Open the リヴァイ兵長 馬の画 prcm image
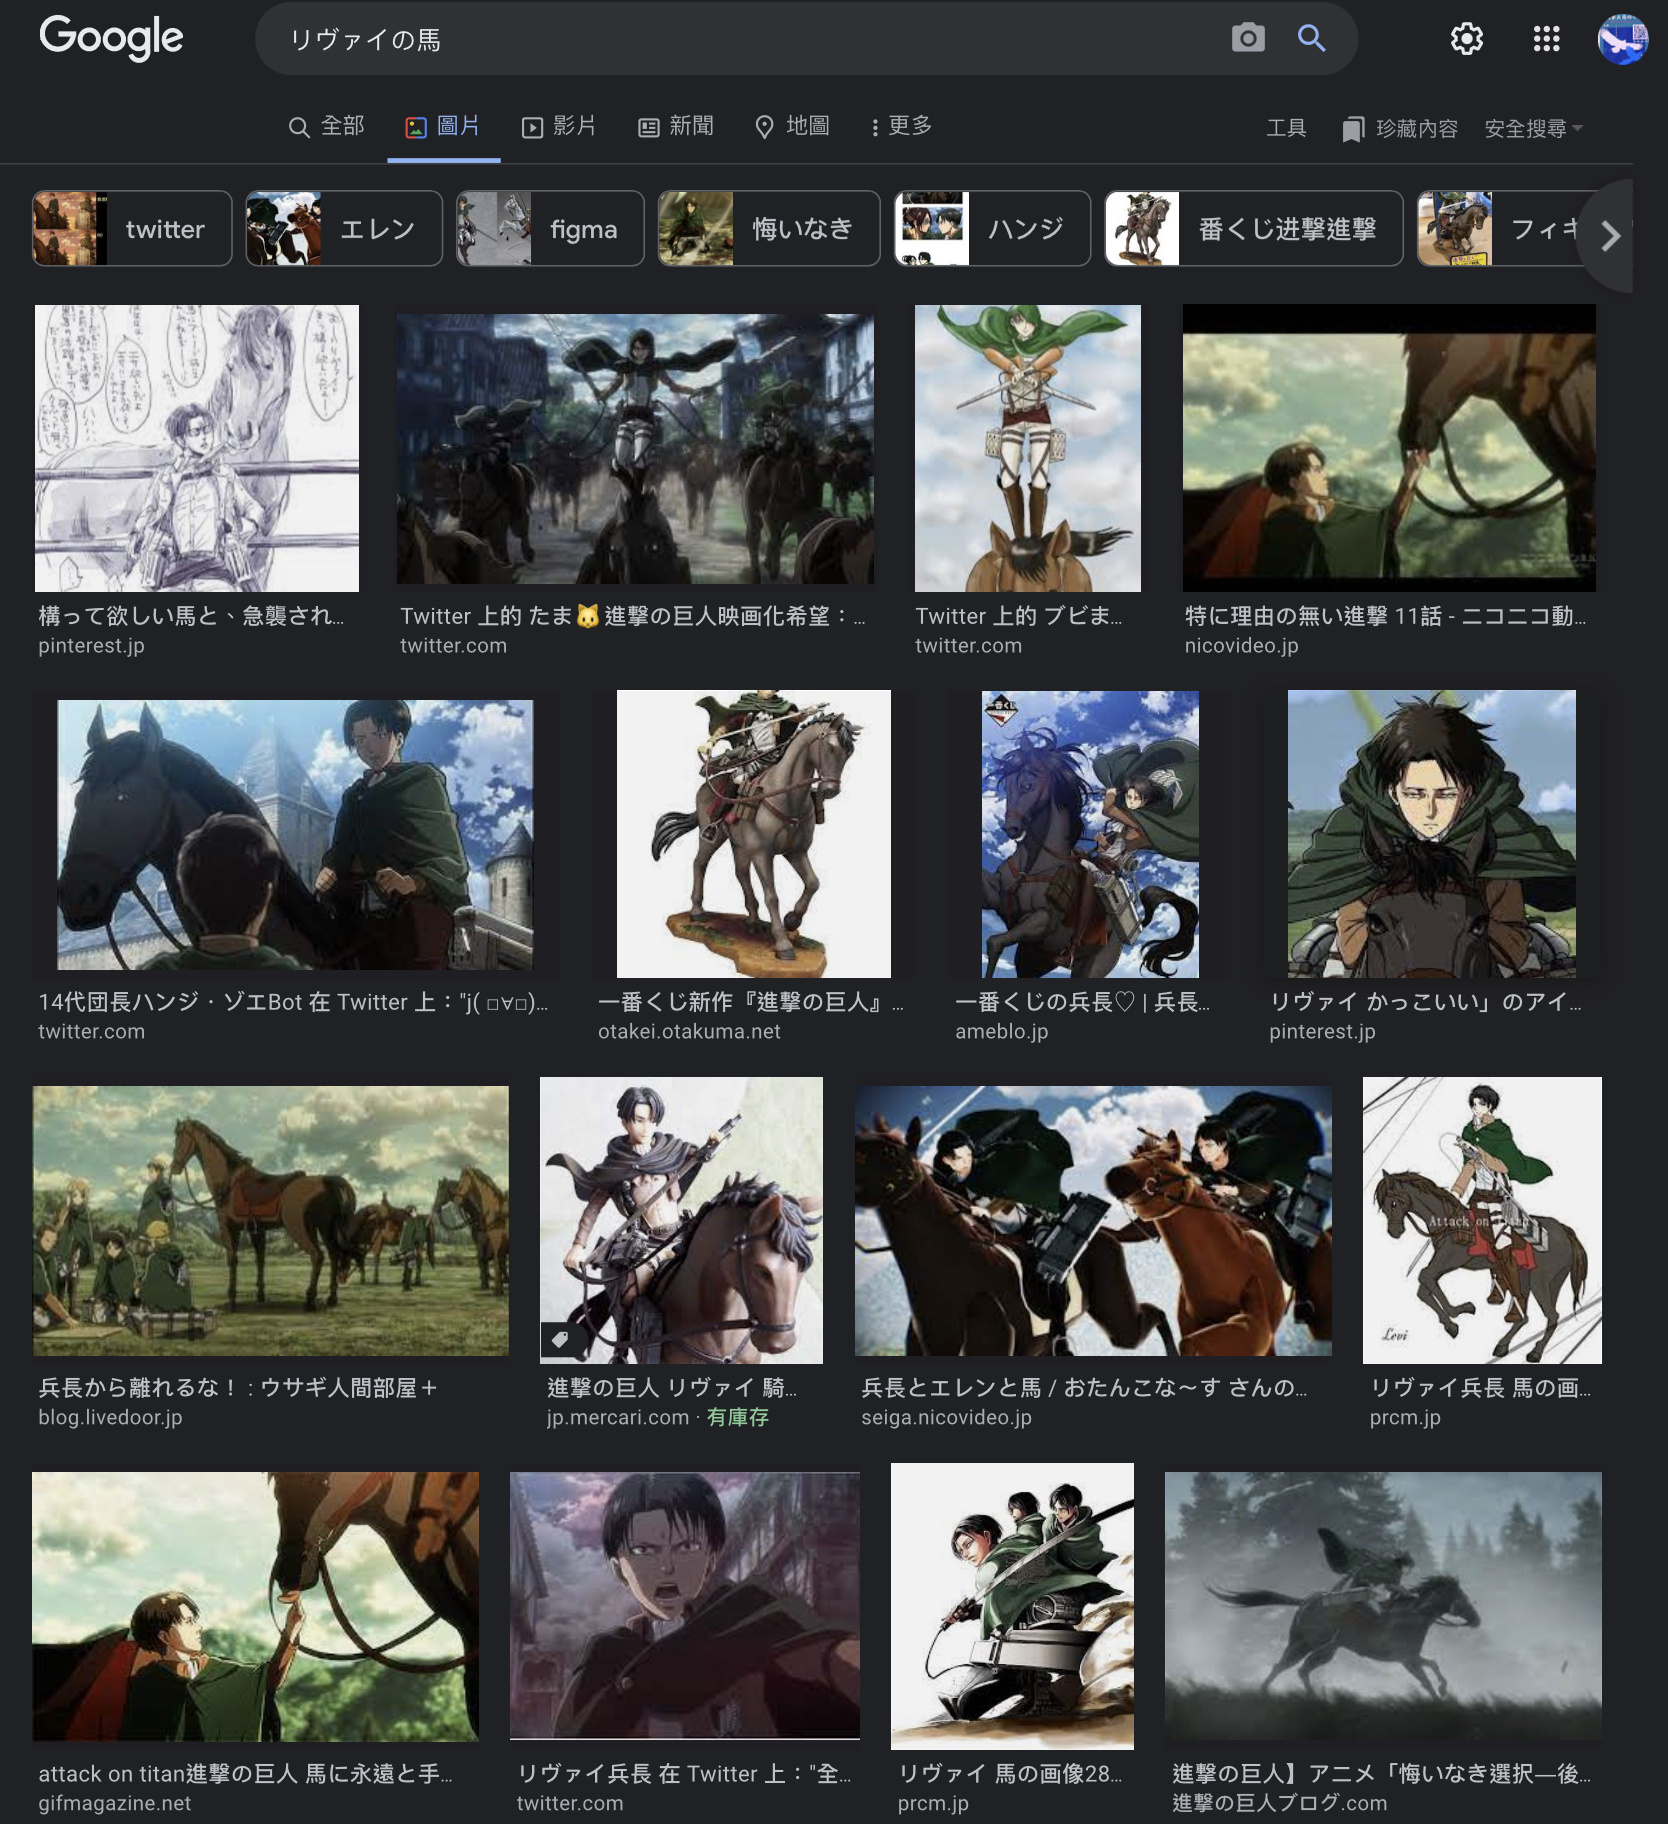1668x1824 pixels. coord(1482,1220)
